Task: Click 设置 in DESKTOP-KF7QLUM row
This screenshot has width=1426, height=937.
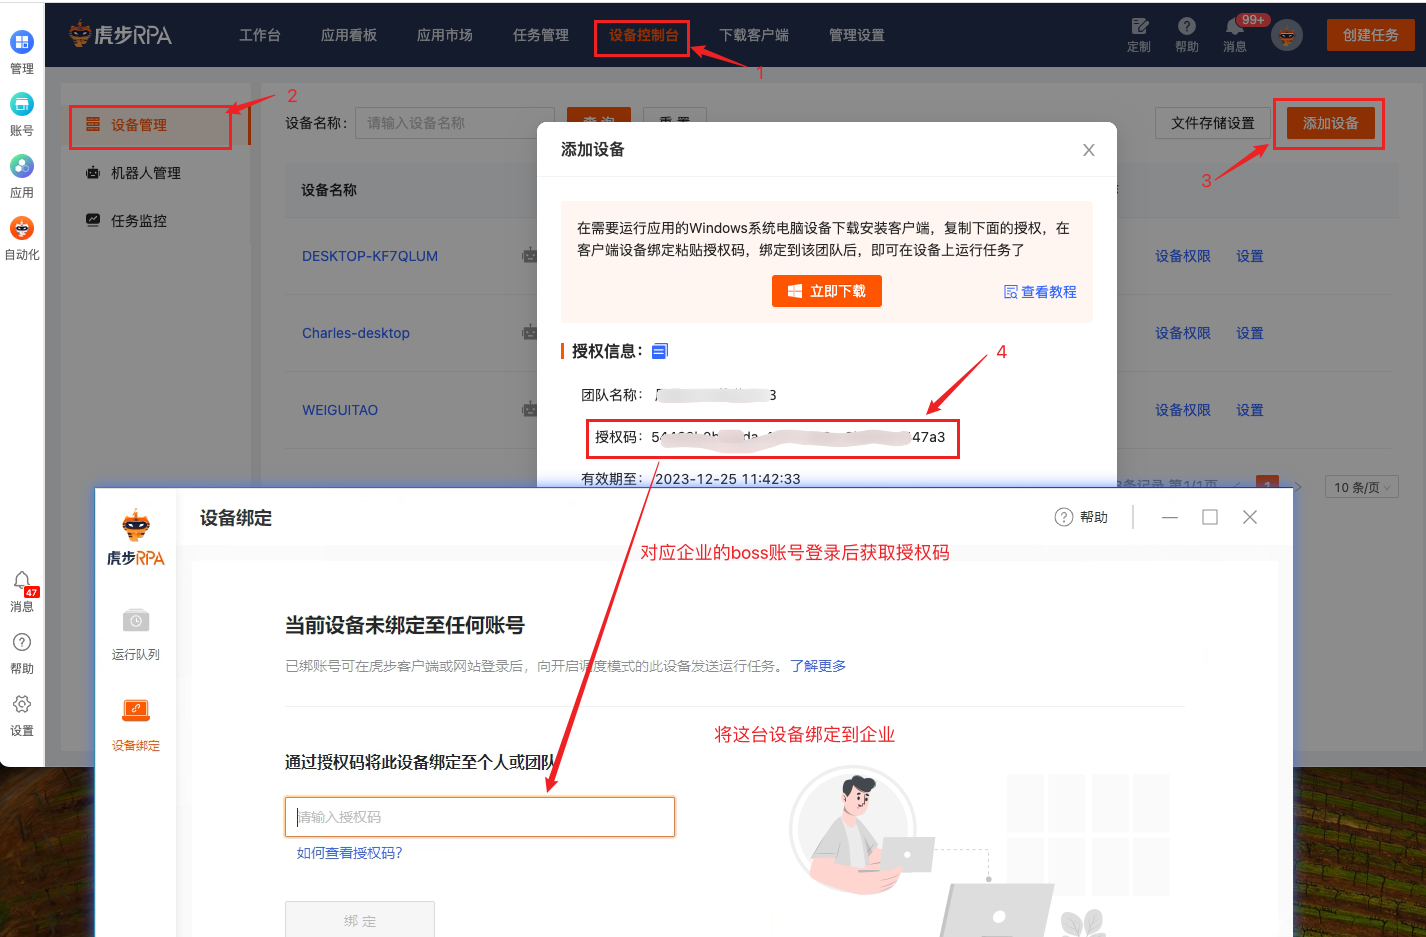Action: coord(1250,256)
